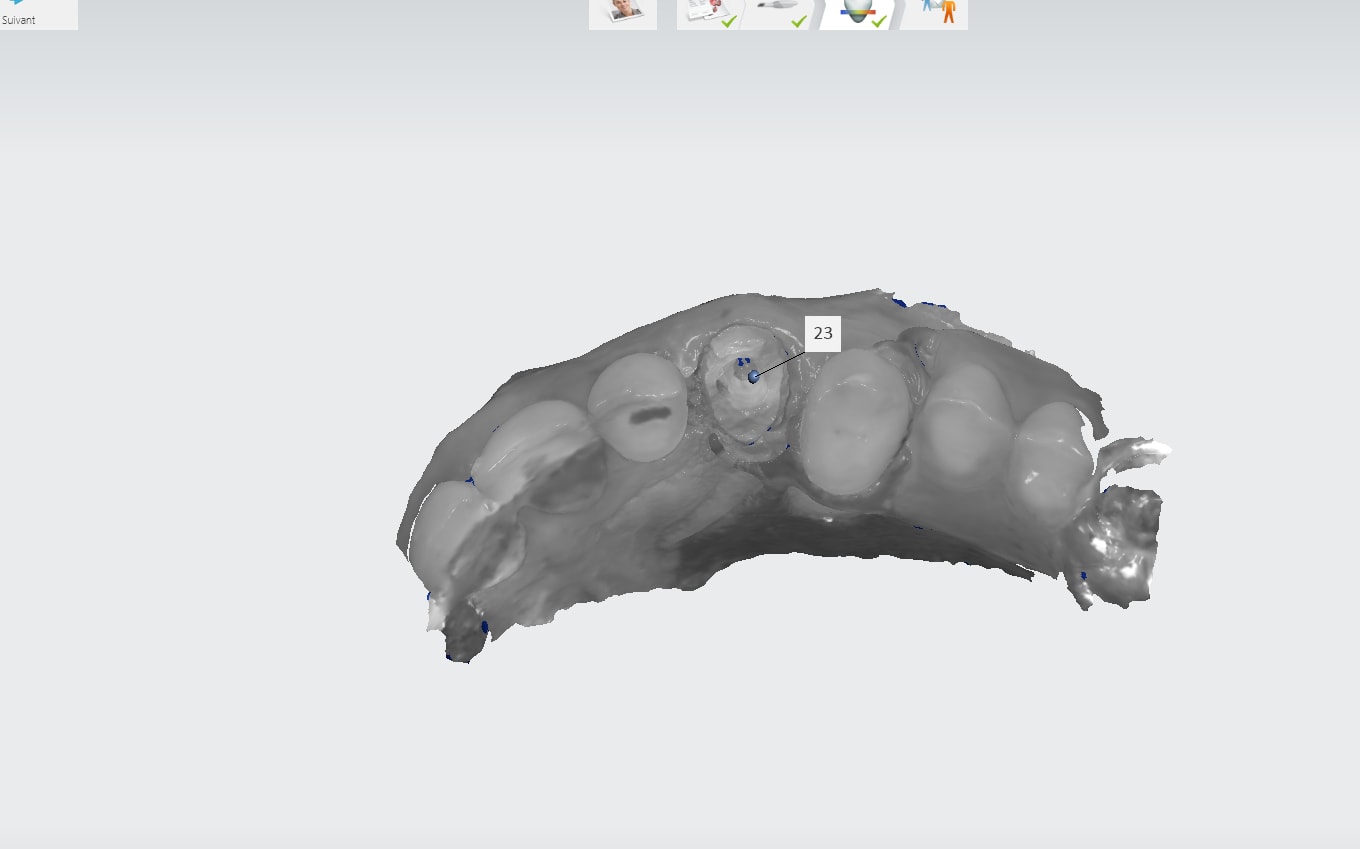The height and width of the screenshot is (849, 1360).
Task: Go to the intraoral scanner step
Action: pyautogui.click(x=781, y=10)
